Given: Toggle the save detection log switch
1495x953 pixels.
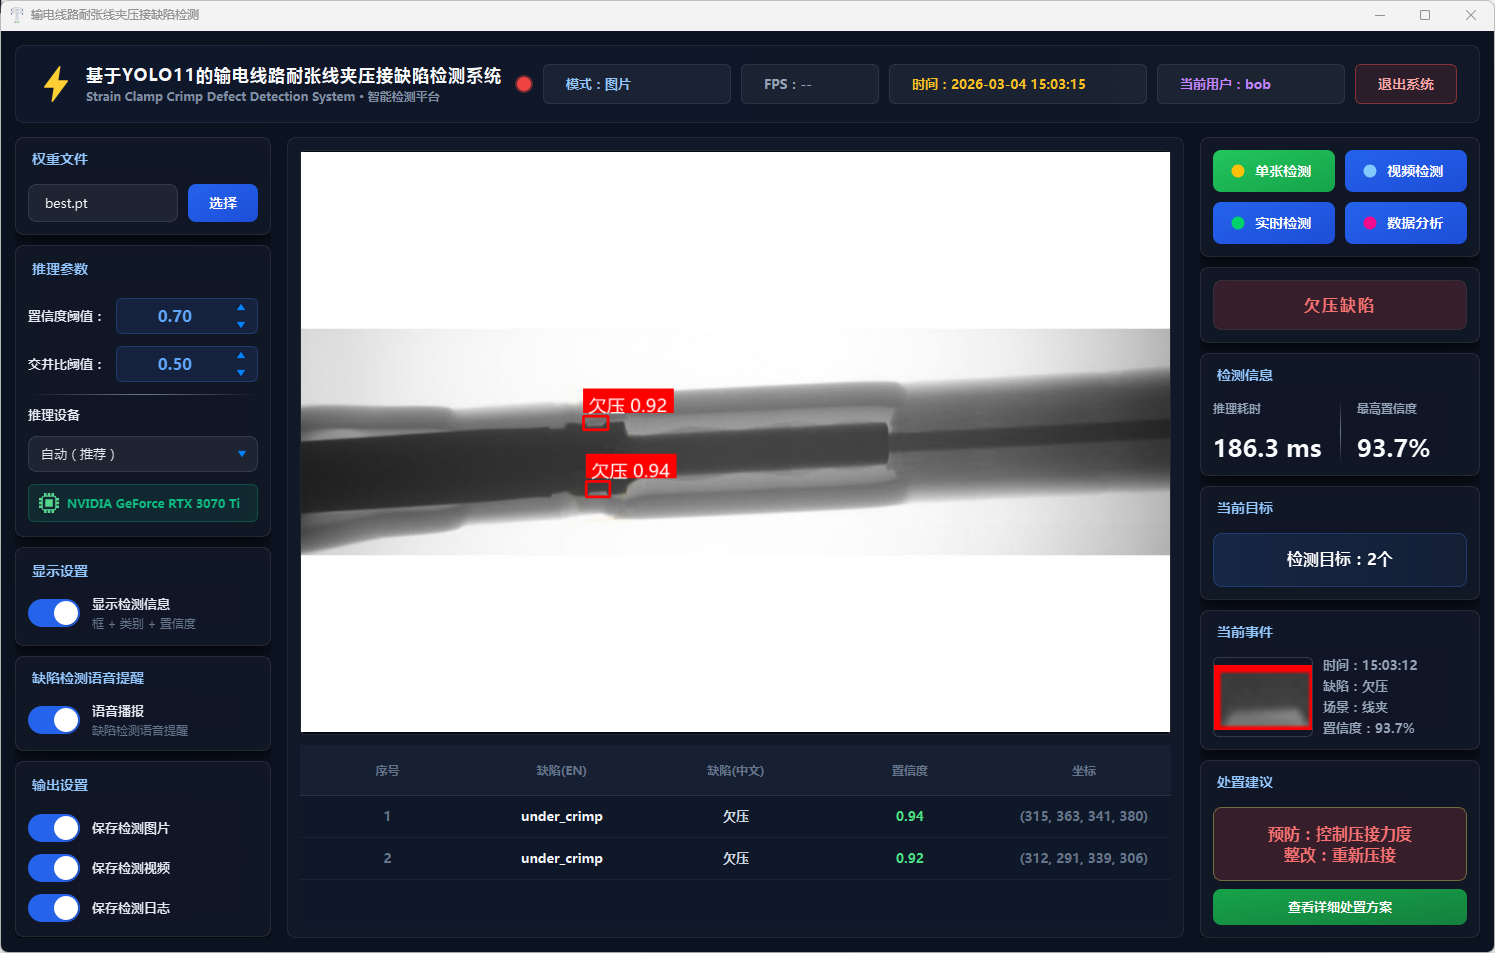Looking at the screenshot, I should point(54,908).
